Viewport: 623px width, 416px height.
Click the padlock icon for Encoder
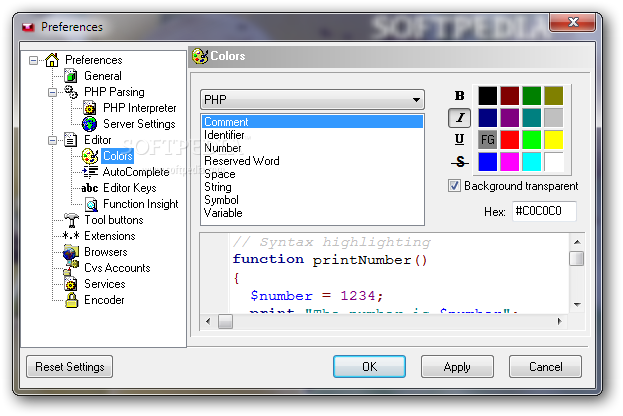72,300
